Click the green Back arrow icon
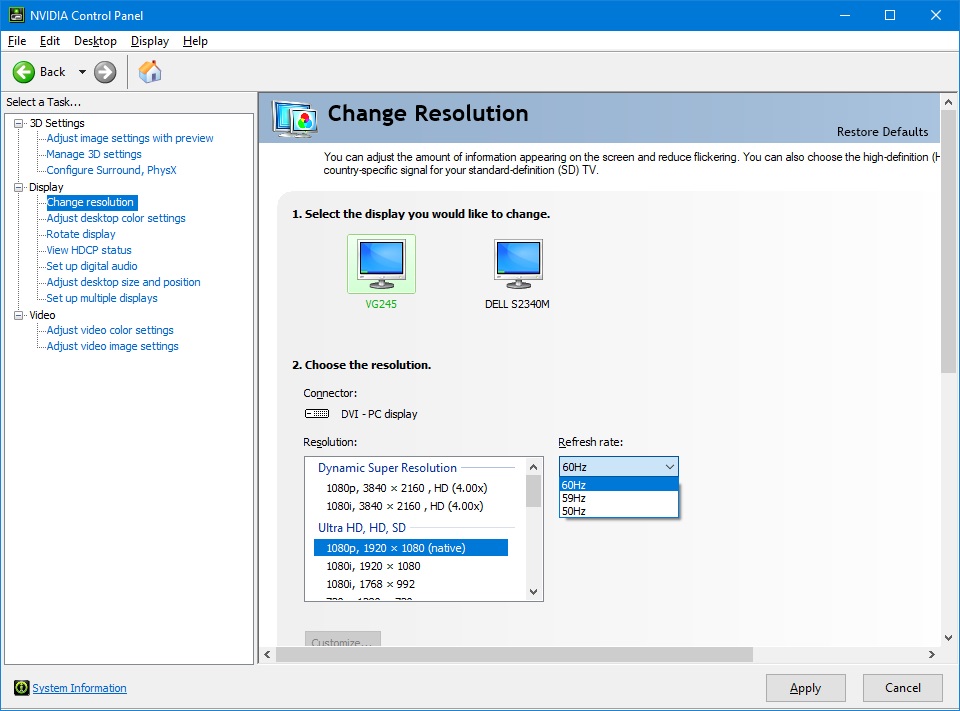The image size is (960, 711). point(24,72)
